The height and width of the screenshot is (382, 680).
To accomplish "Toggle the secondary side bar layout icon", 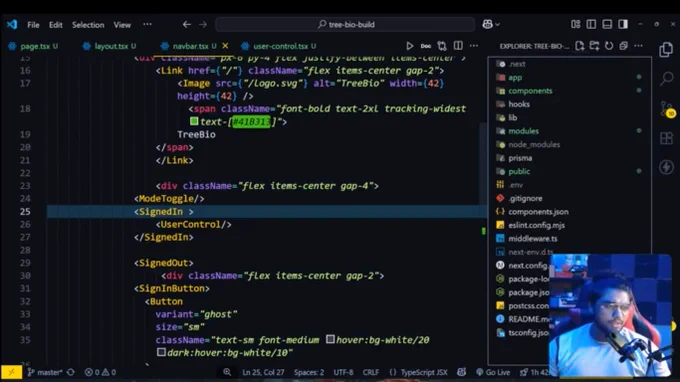I will 623,24.
